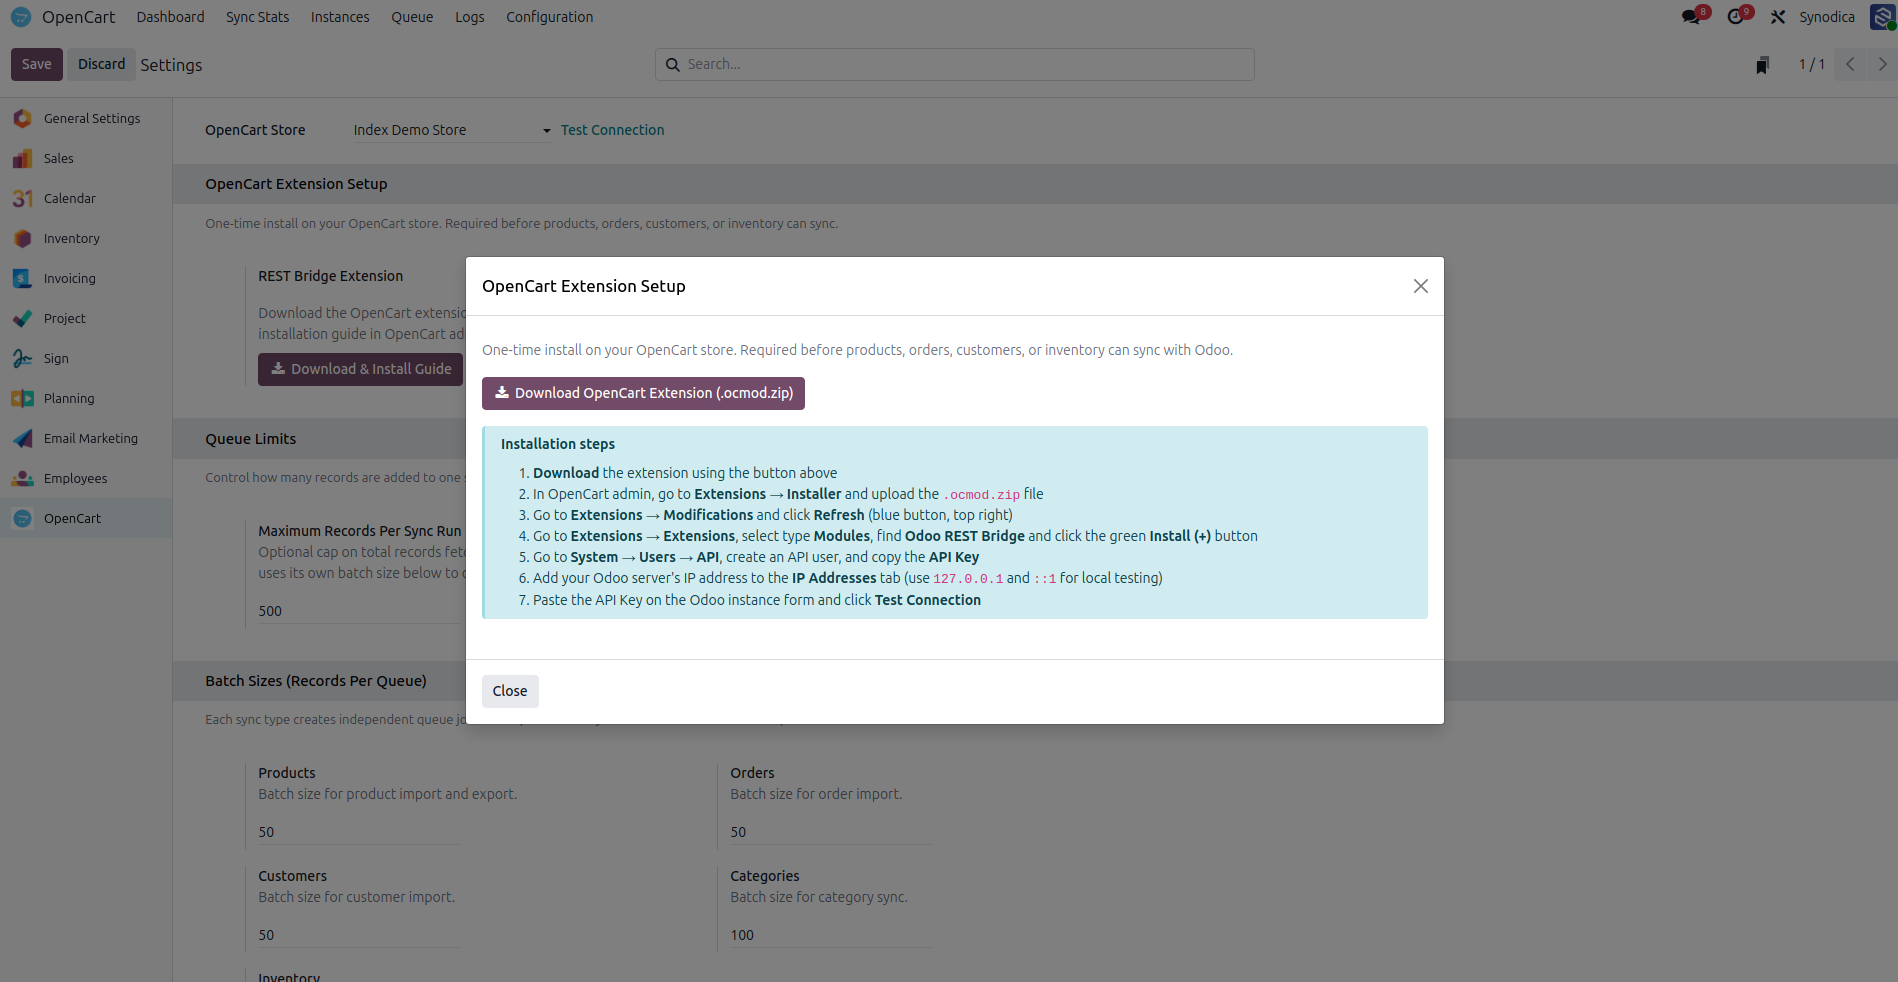Image resolution: width=1898 pixels, height=982 pixels.
Task: Select the Invoicing icon in sidebar
Action: tap(22, 278)
